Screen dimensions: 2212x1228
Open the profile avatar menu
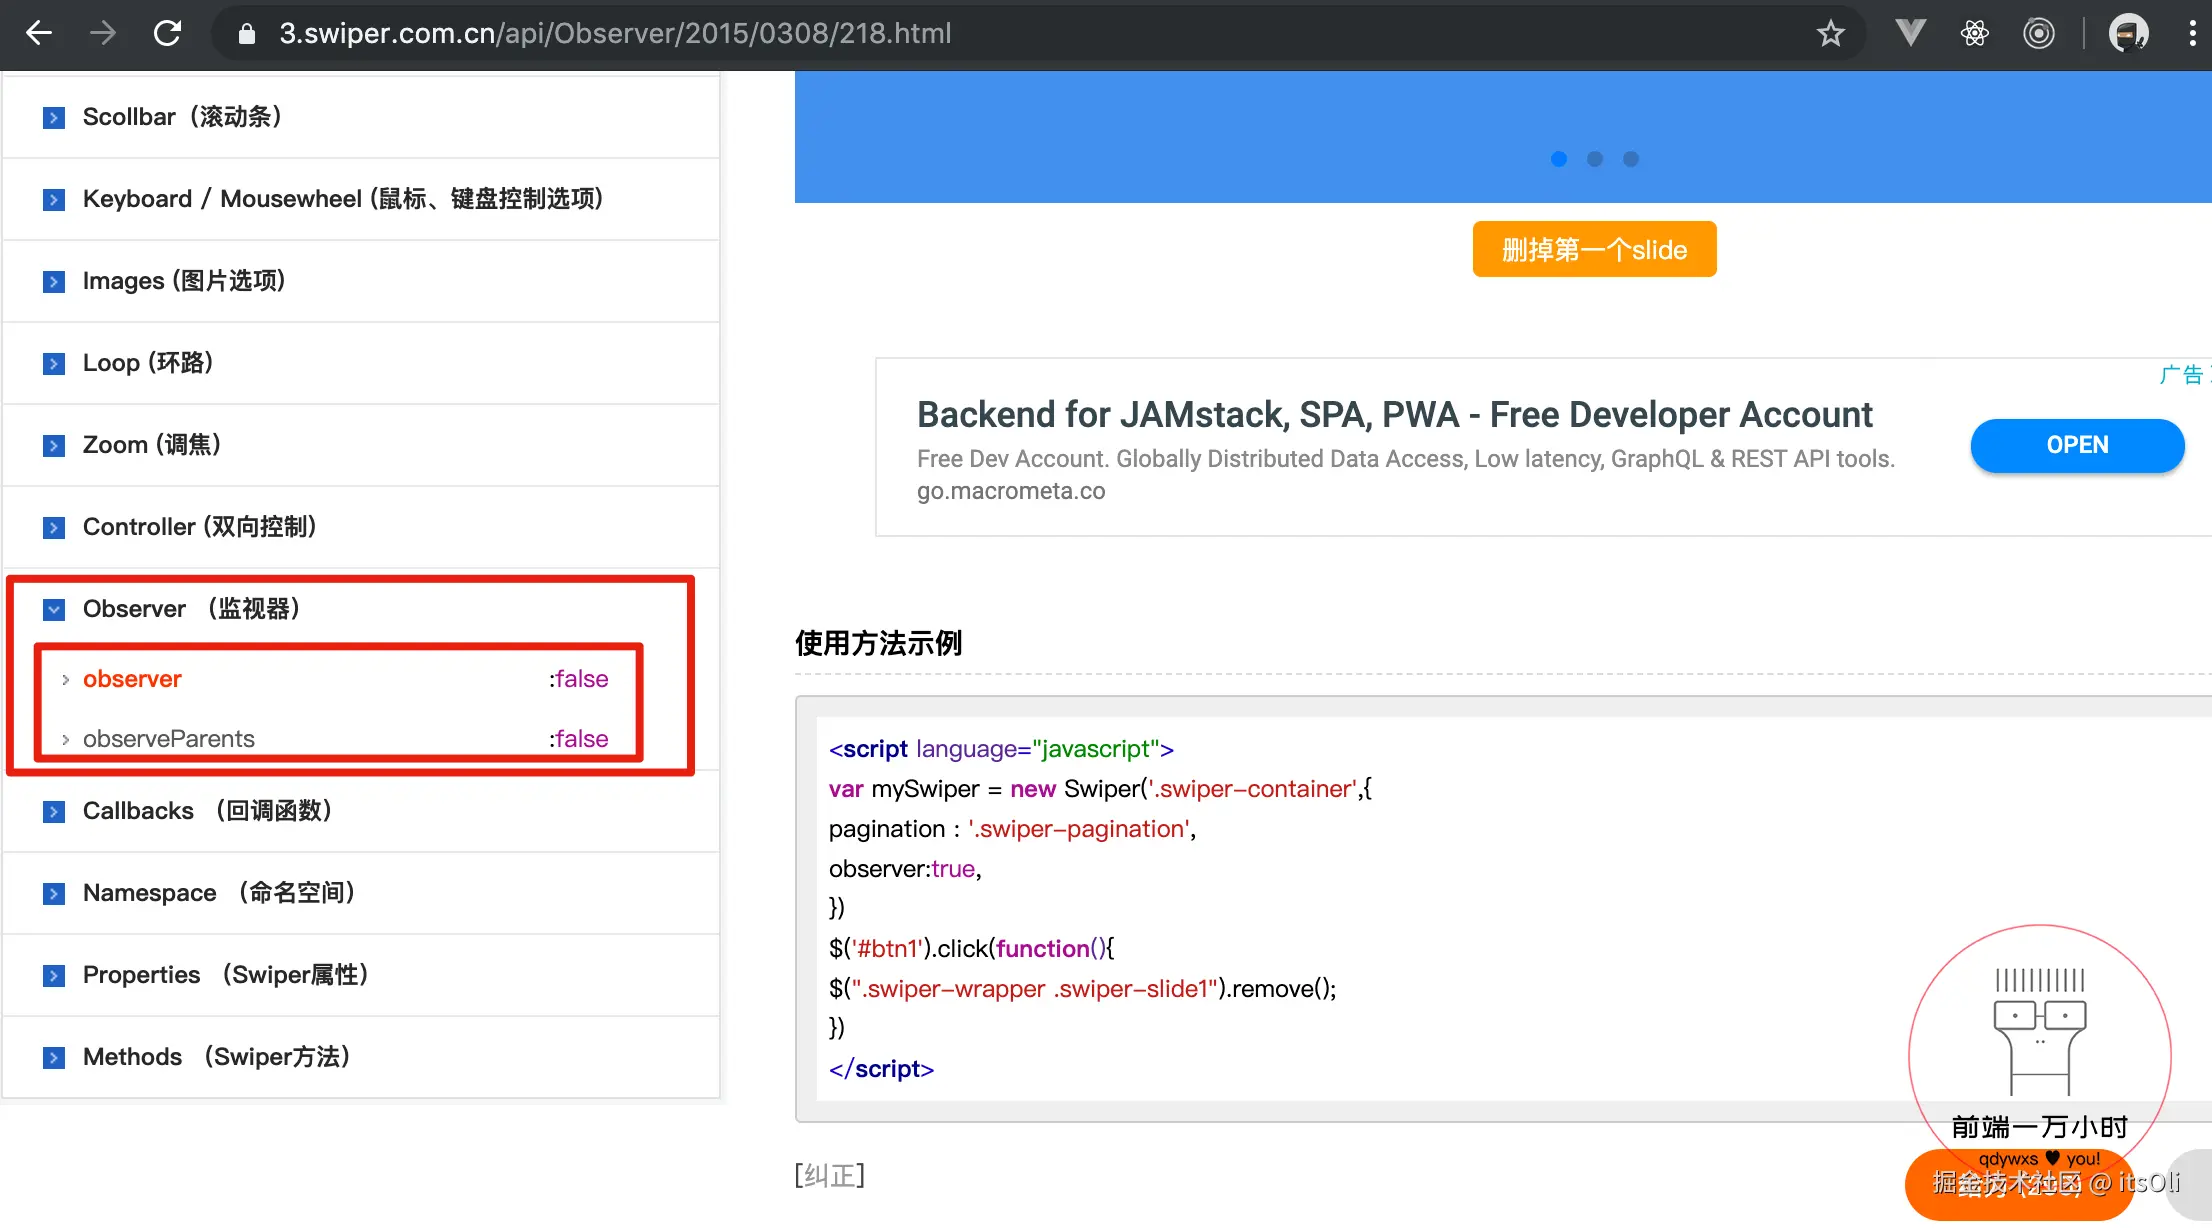[x=2128, y=33]
